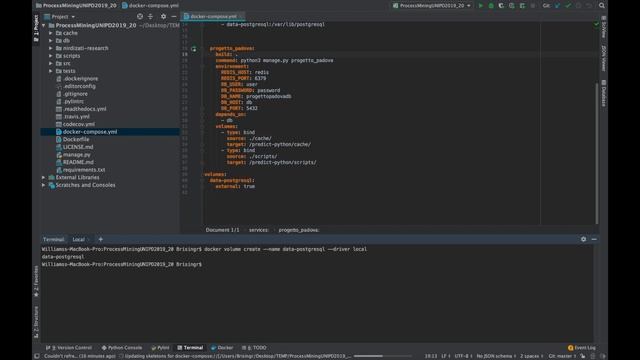Open the Pylint tool window
640x360 pixels.
point(160,348)
